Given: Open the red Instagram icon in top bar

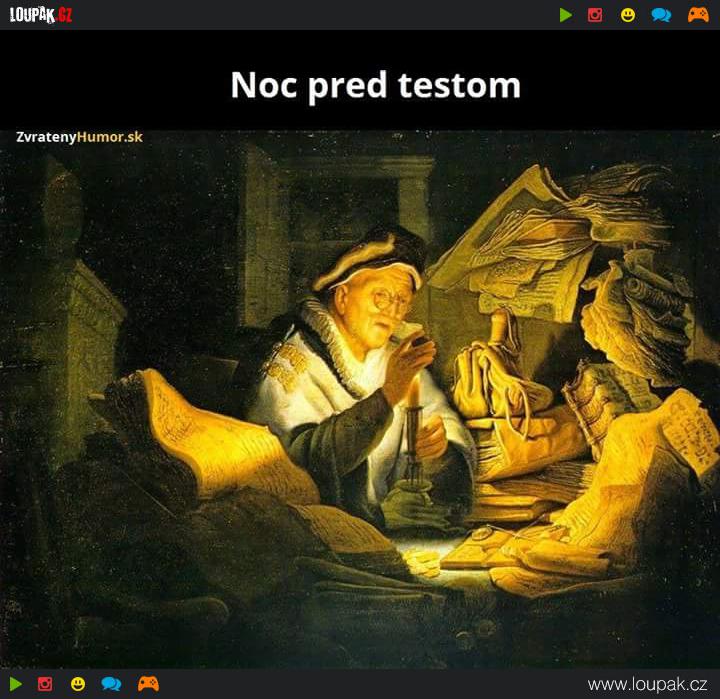Looking at the screenshot, I should coord(595,15).
